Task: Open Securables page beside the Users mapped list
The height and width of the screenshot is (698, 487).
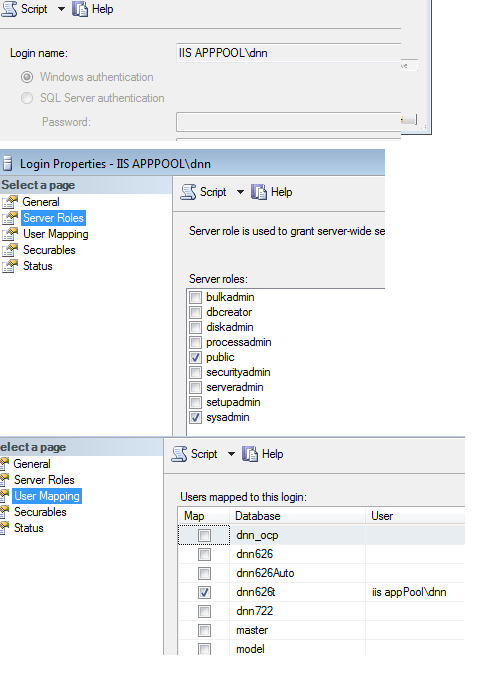Action: click(40, 512)
